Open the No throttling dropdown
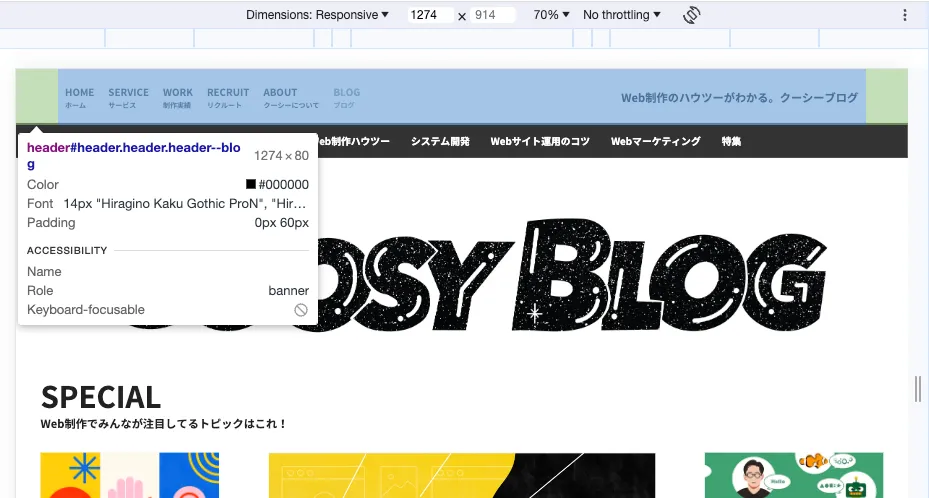Screen dimensions: 929x498 tap(622, 15)
